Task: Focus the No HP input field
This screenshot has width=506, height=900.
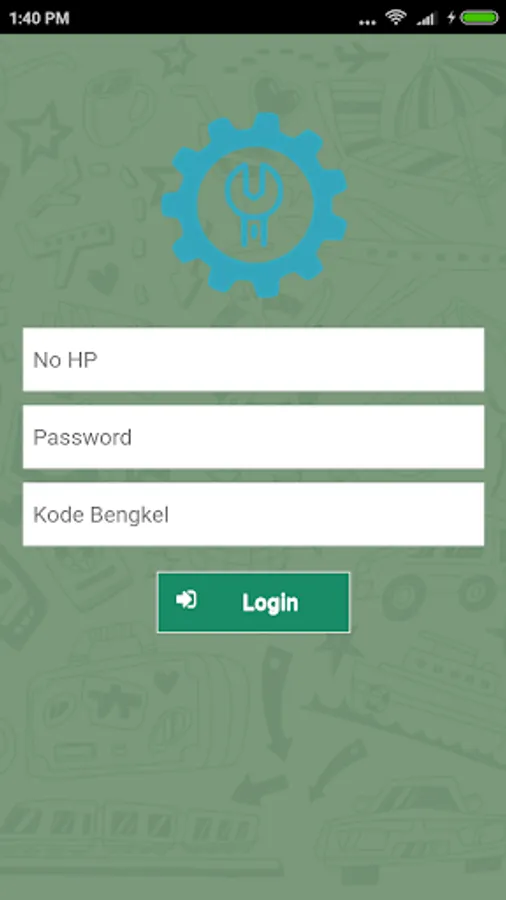Action: (x=253, y=360)
